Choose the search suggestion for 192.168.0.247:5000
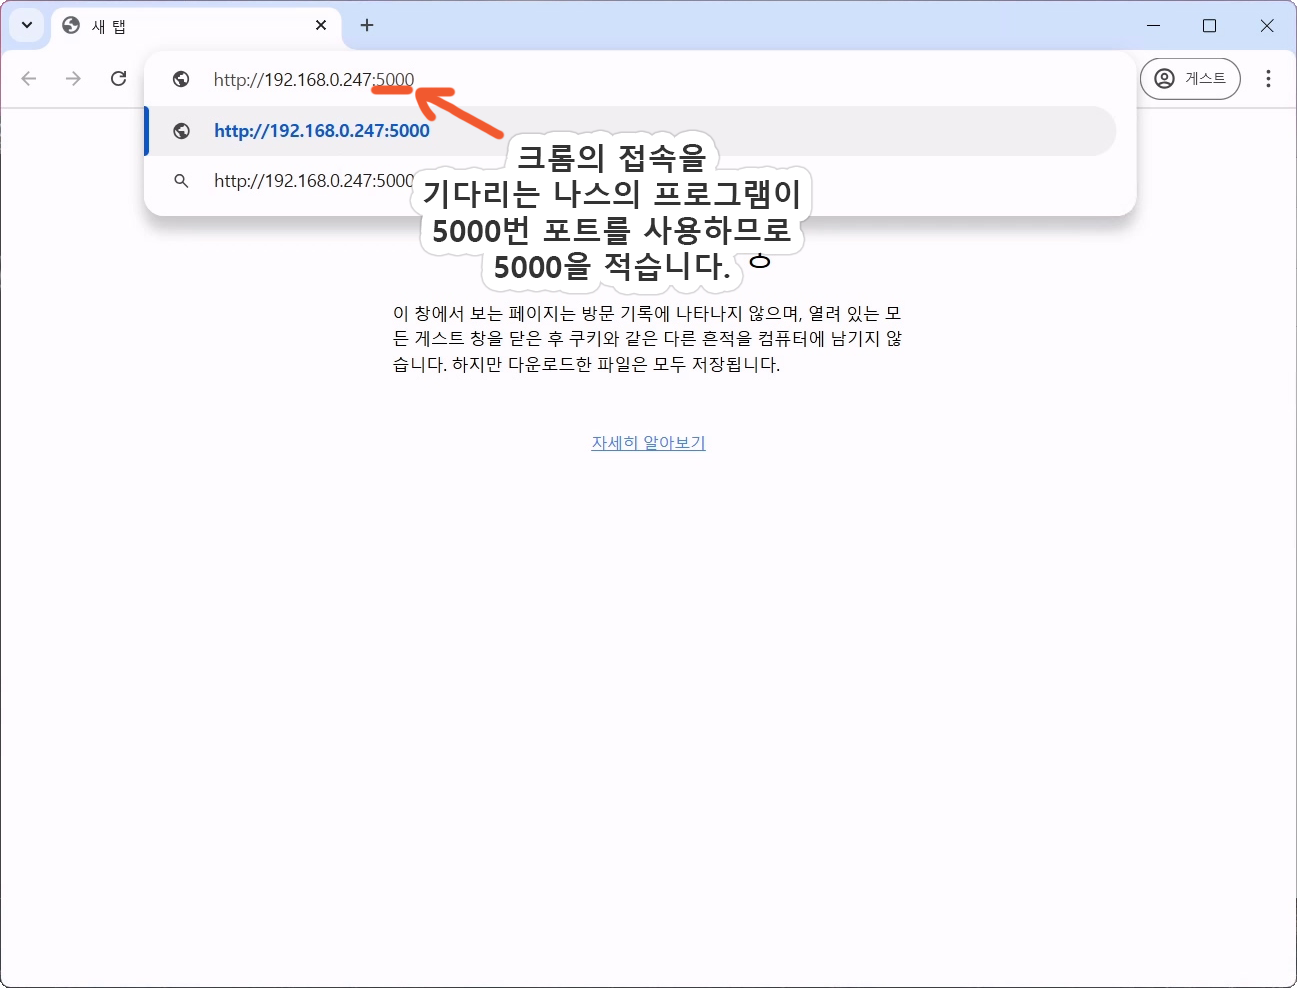Image resolution: width=1297 pixels, height=988 pixels. tap(312, 181)
